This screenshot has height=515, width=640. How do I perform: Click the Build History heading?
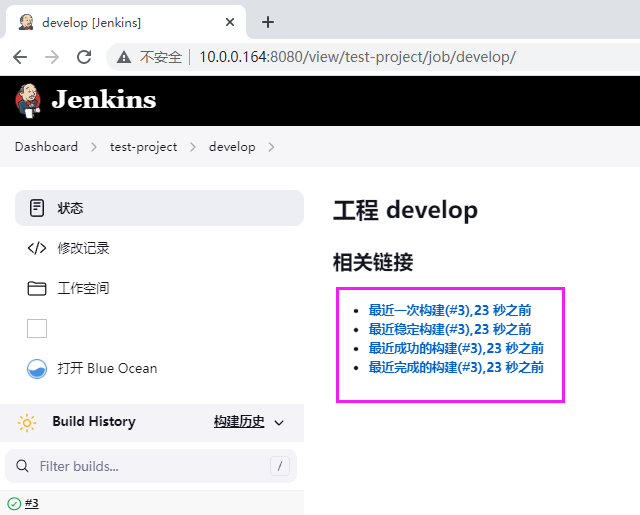point(94,421)
